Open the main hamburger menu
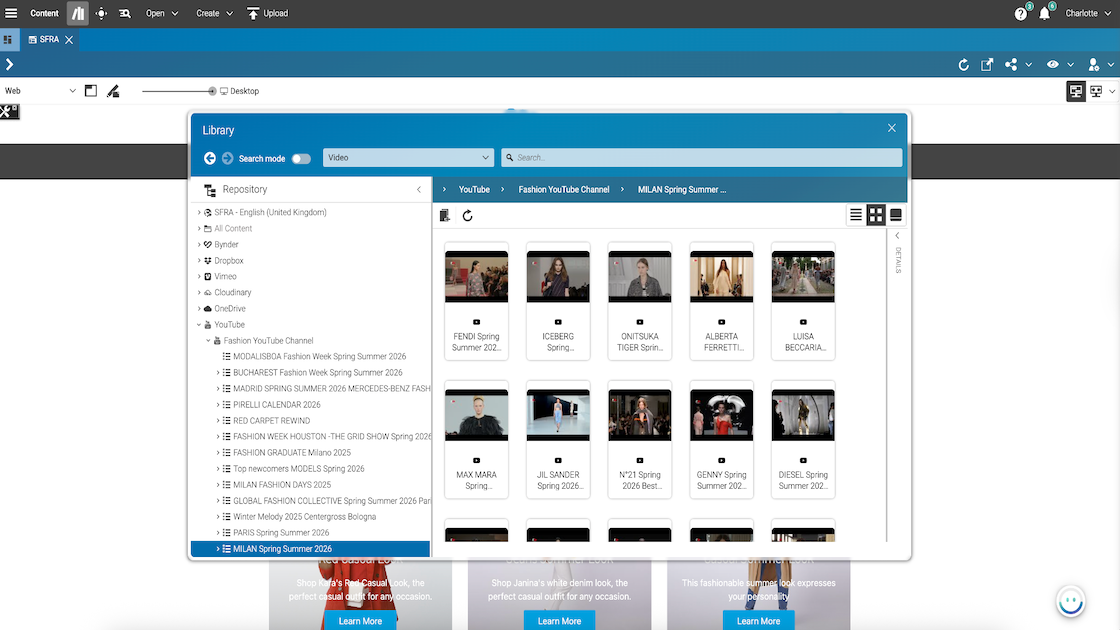This screenshot has height=630, width=1120. click(x=11, y=13)
